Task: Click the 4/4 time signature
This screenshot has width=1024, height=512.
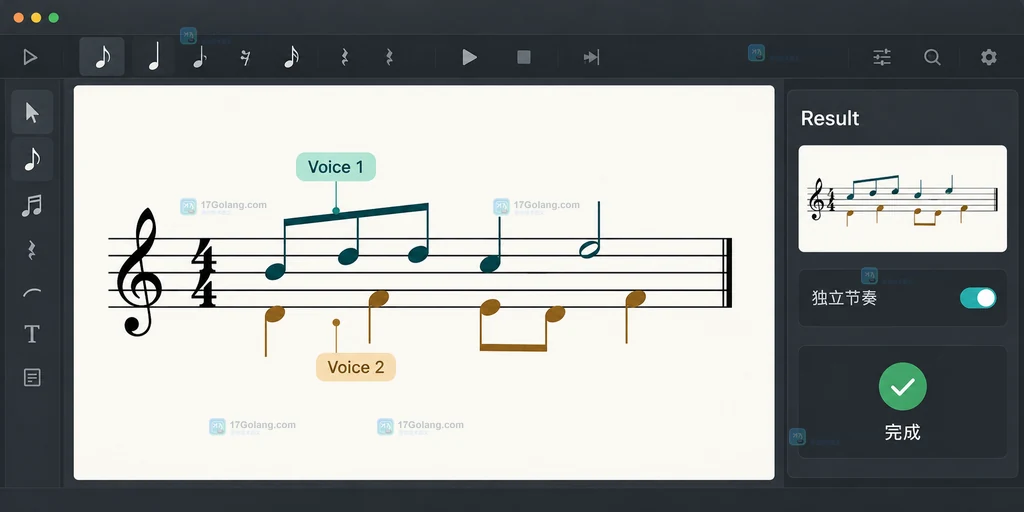Action: (204, 273)
